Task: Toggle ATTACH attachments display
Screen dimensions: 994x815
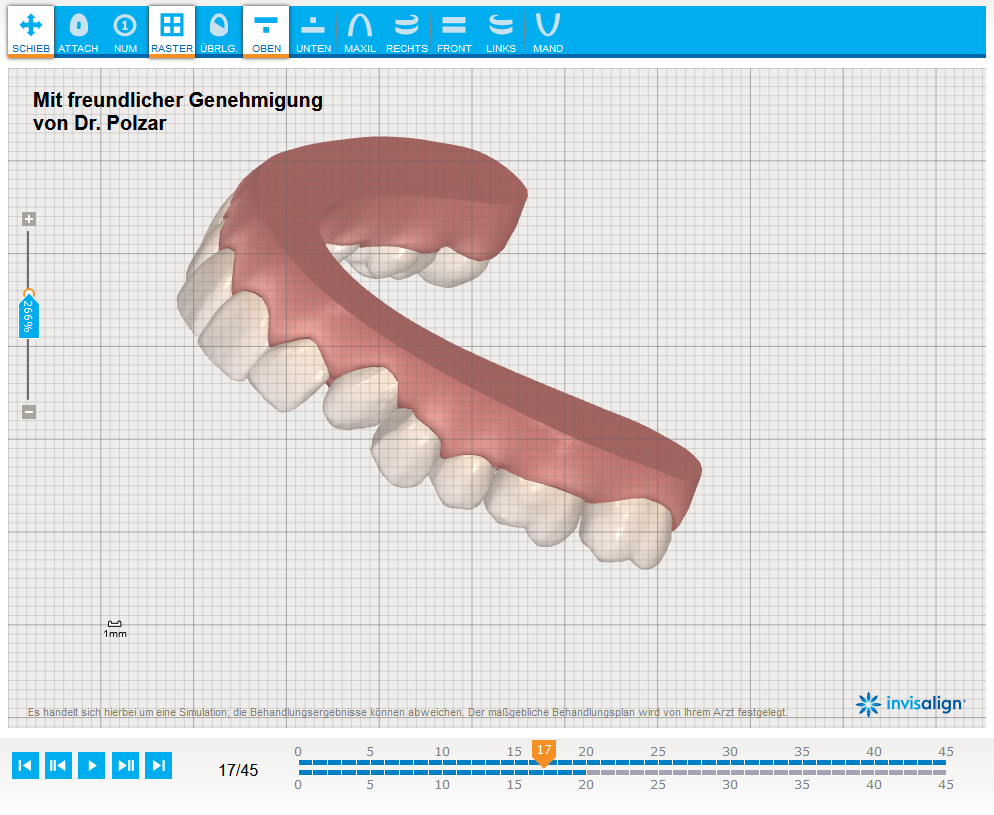Action: coord(78,31)
